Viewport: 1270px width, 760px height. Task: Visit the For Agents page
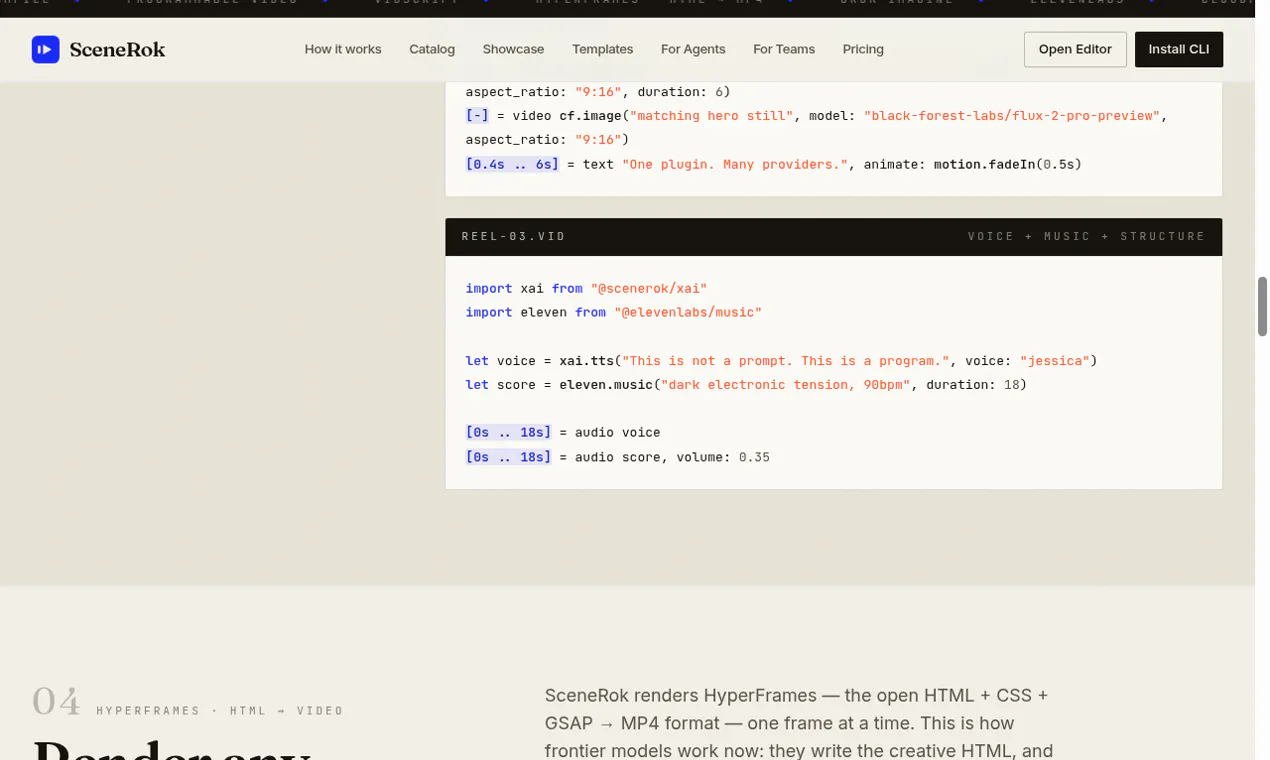693,49
